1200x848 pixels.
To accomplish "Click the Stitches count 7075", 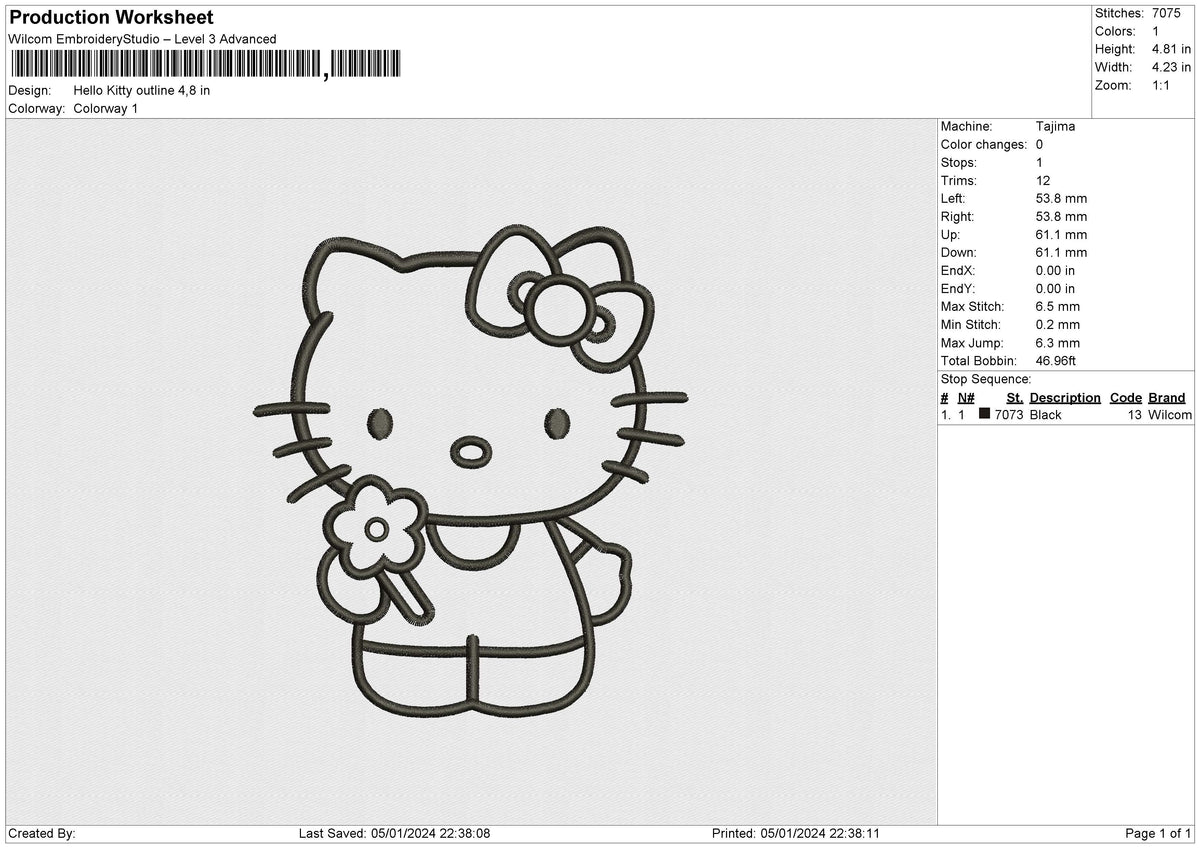I will click(1166, 13).
